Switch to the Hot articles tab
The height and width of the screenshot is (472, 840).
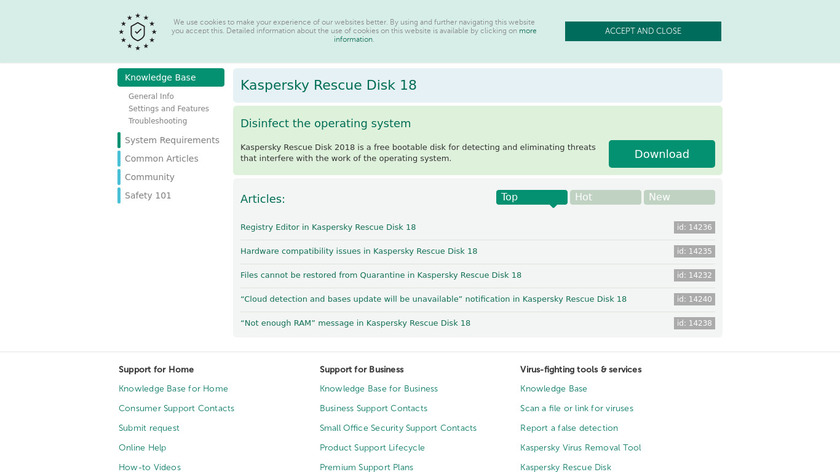[605, 197]
